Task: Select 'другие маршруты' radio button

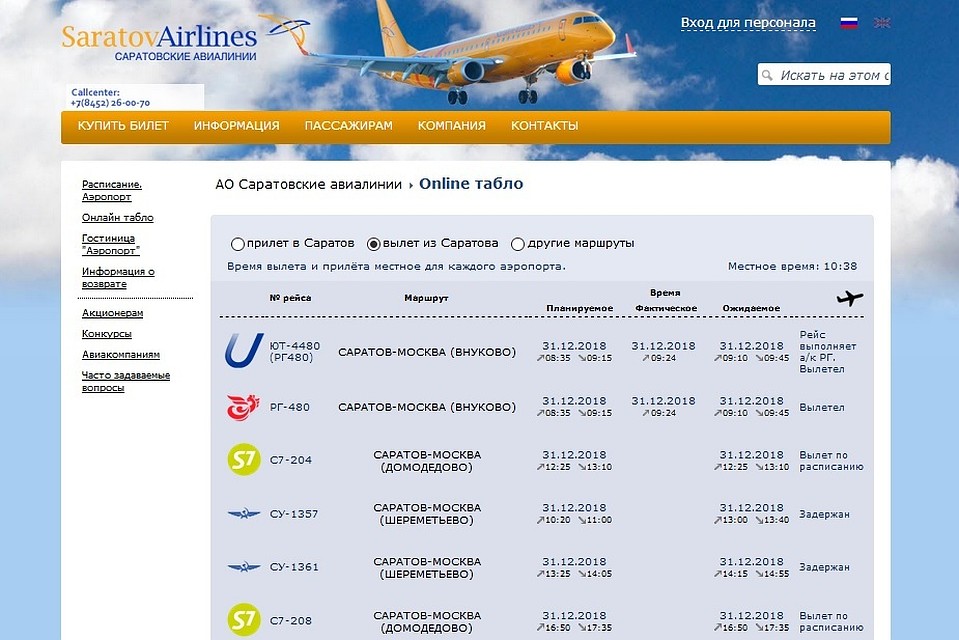Action: tap(518, 244)
